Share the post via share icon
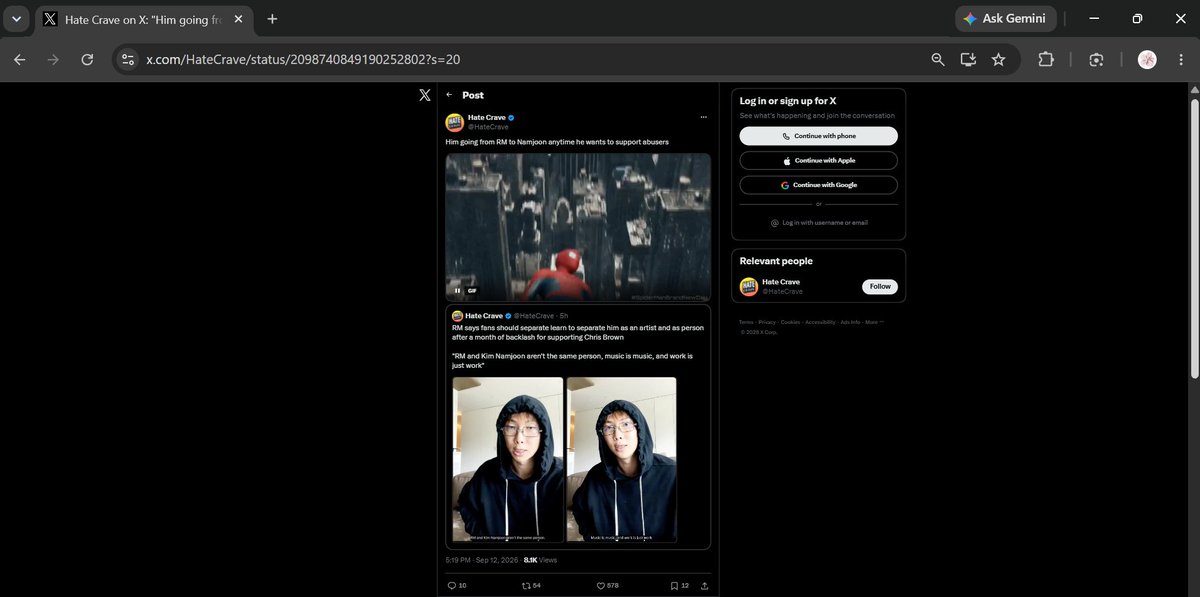This screenshot has width=1200, height=597. click(705, 585)
